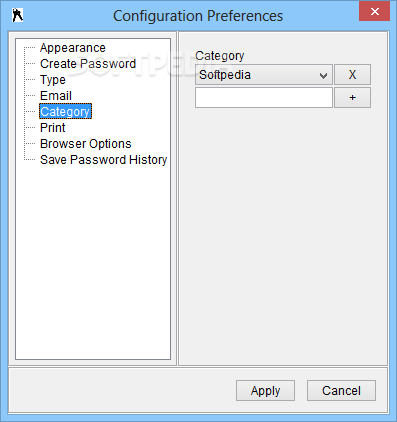
Task: Show Browser Options settings
Action: click(86, 144)
